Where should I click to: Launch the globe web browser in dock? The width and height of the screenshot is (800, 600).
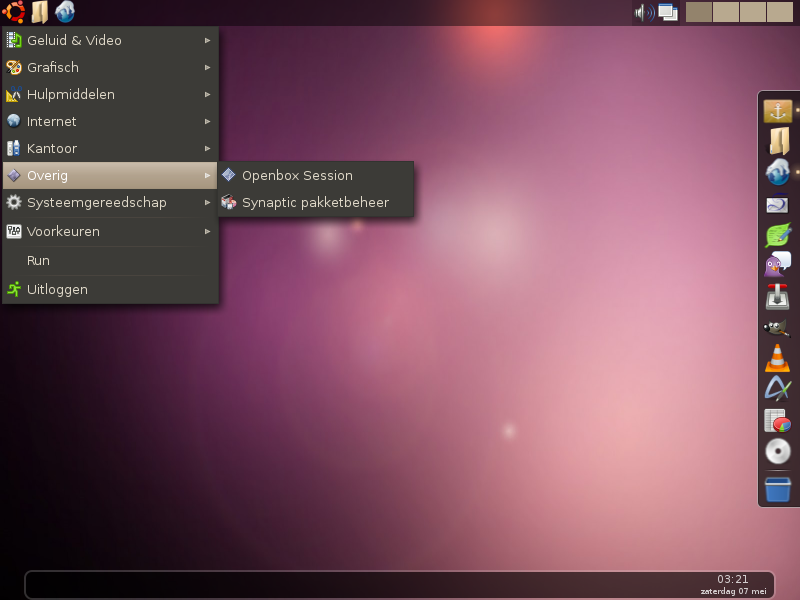(778, 172)
